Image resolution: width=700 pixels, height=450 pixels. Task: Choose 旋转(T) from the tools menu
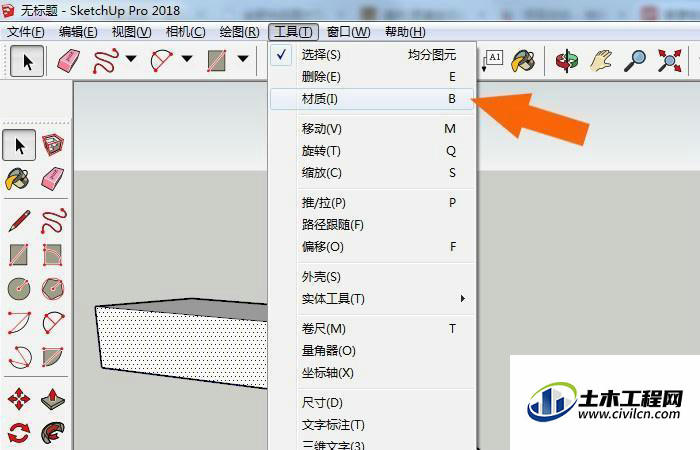(371, 151)
